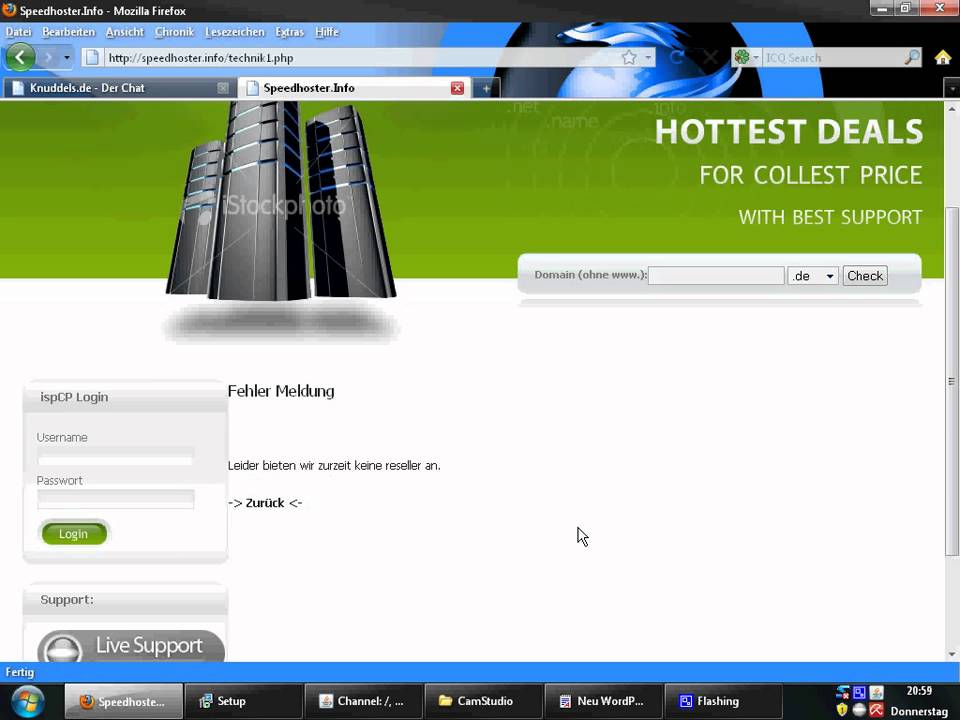The height and width of the screenshot is (720, 960).
Task: Click the green Login button
Action: click(74, 533)
